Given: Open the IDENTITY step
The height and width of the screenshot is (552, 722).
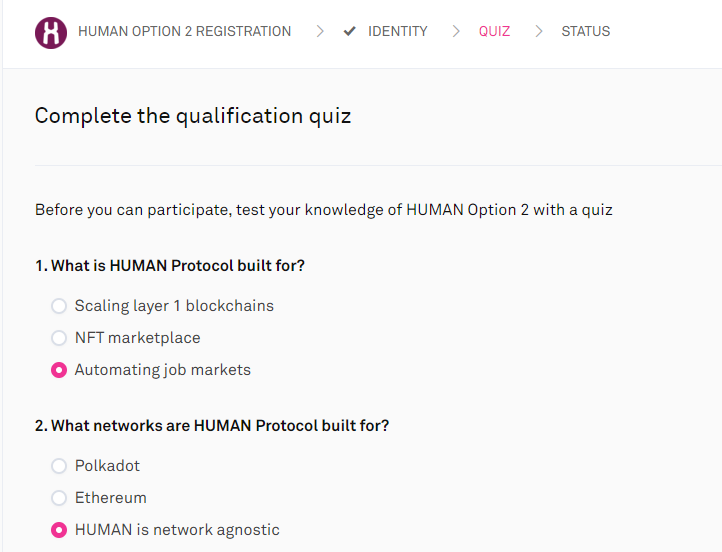Looking at the screenshot, I should click(x=397, y=31).
